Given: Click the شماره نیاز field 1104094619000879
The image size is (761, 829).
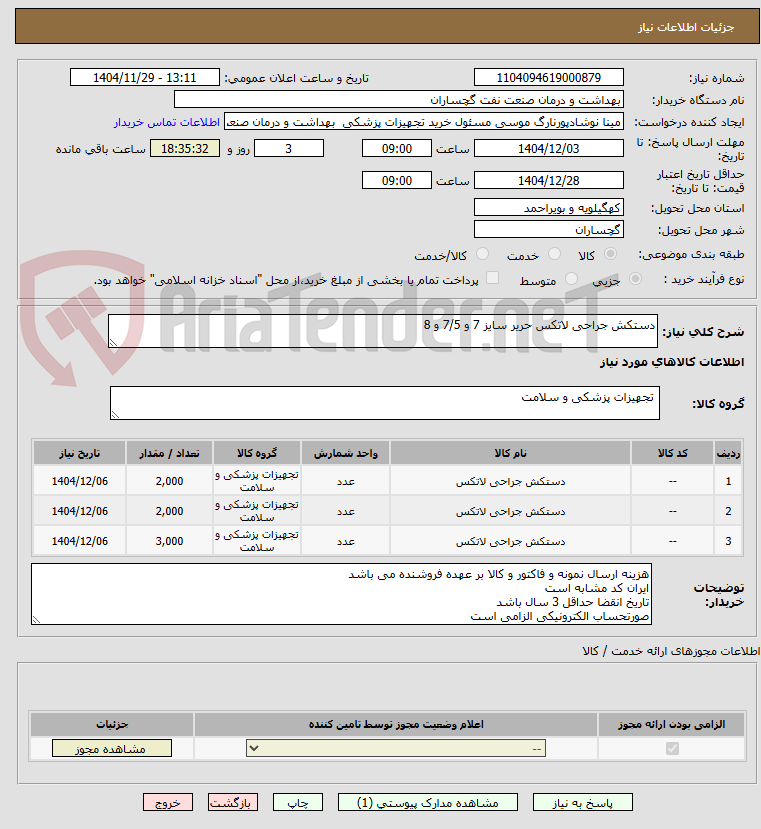Looking at the screenshot, I should point(548,77).
